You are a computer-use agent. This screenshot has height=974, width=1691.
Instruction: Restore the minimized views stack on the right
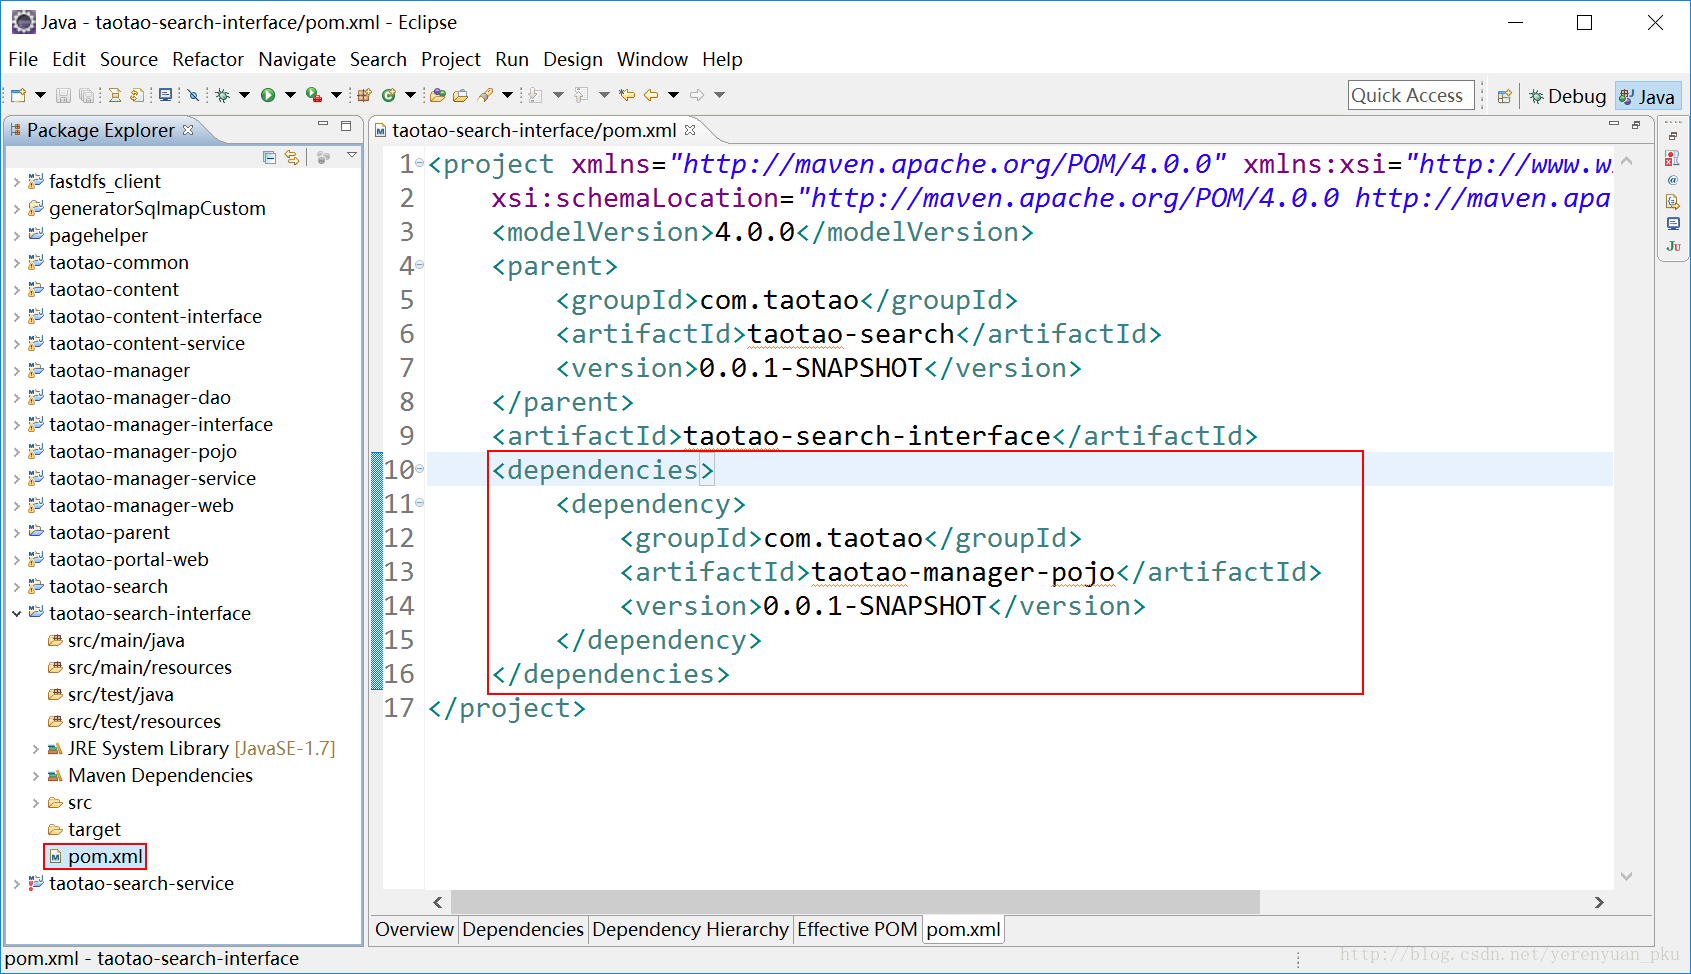[1673, 136]
